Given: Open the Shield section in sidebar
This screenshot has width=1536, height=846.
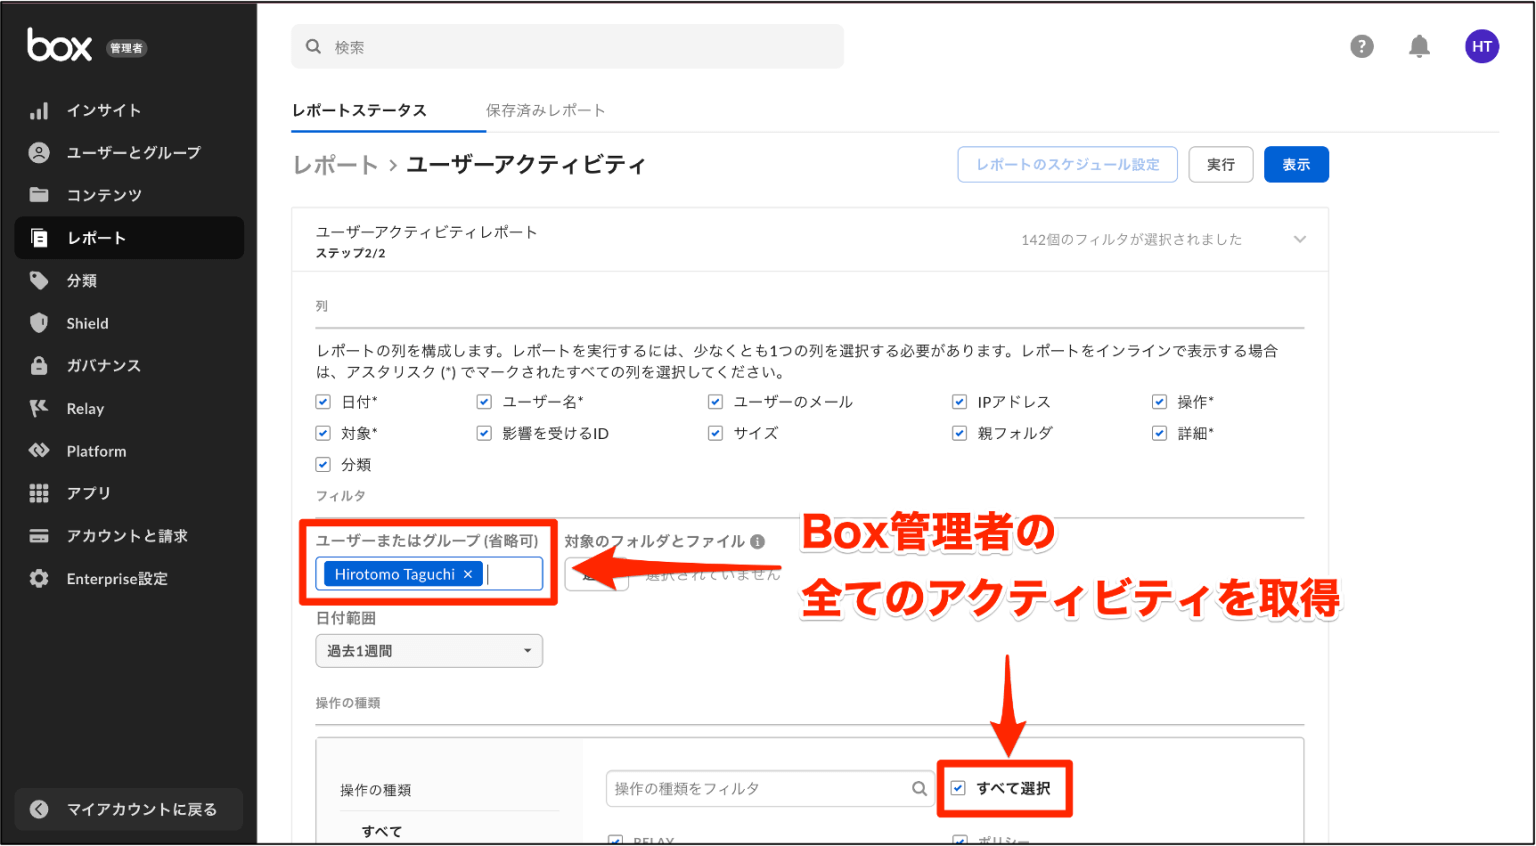Looking at the screenshot, I should pos(86,323).
